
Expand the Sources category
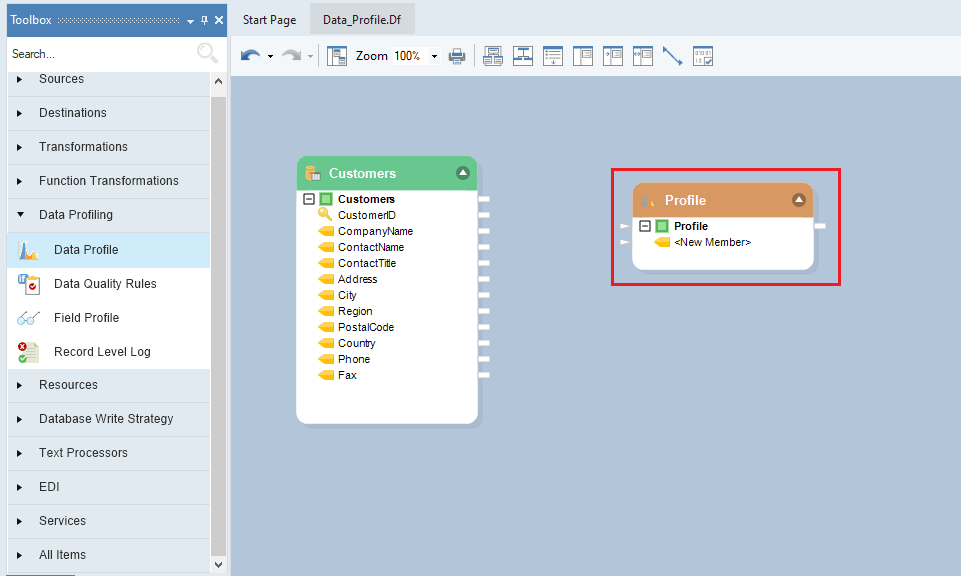(20, 79)
